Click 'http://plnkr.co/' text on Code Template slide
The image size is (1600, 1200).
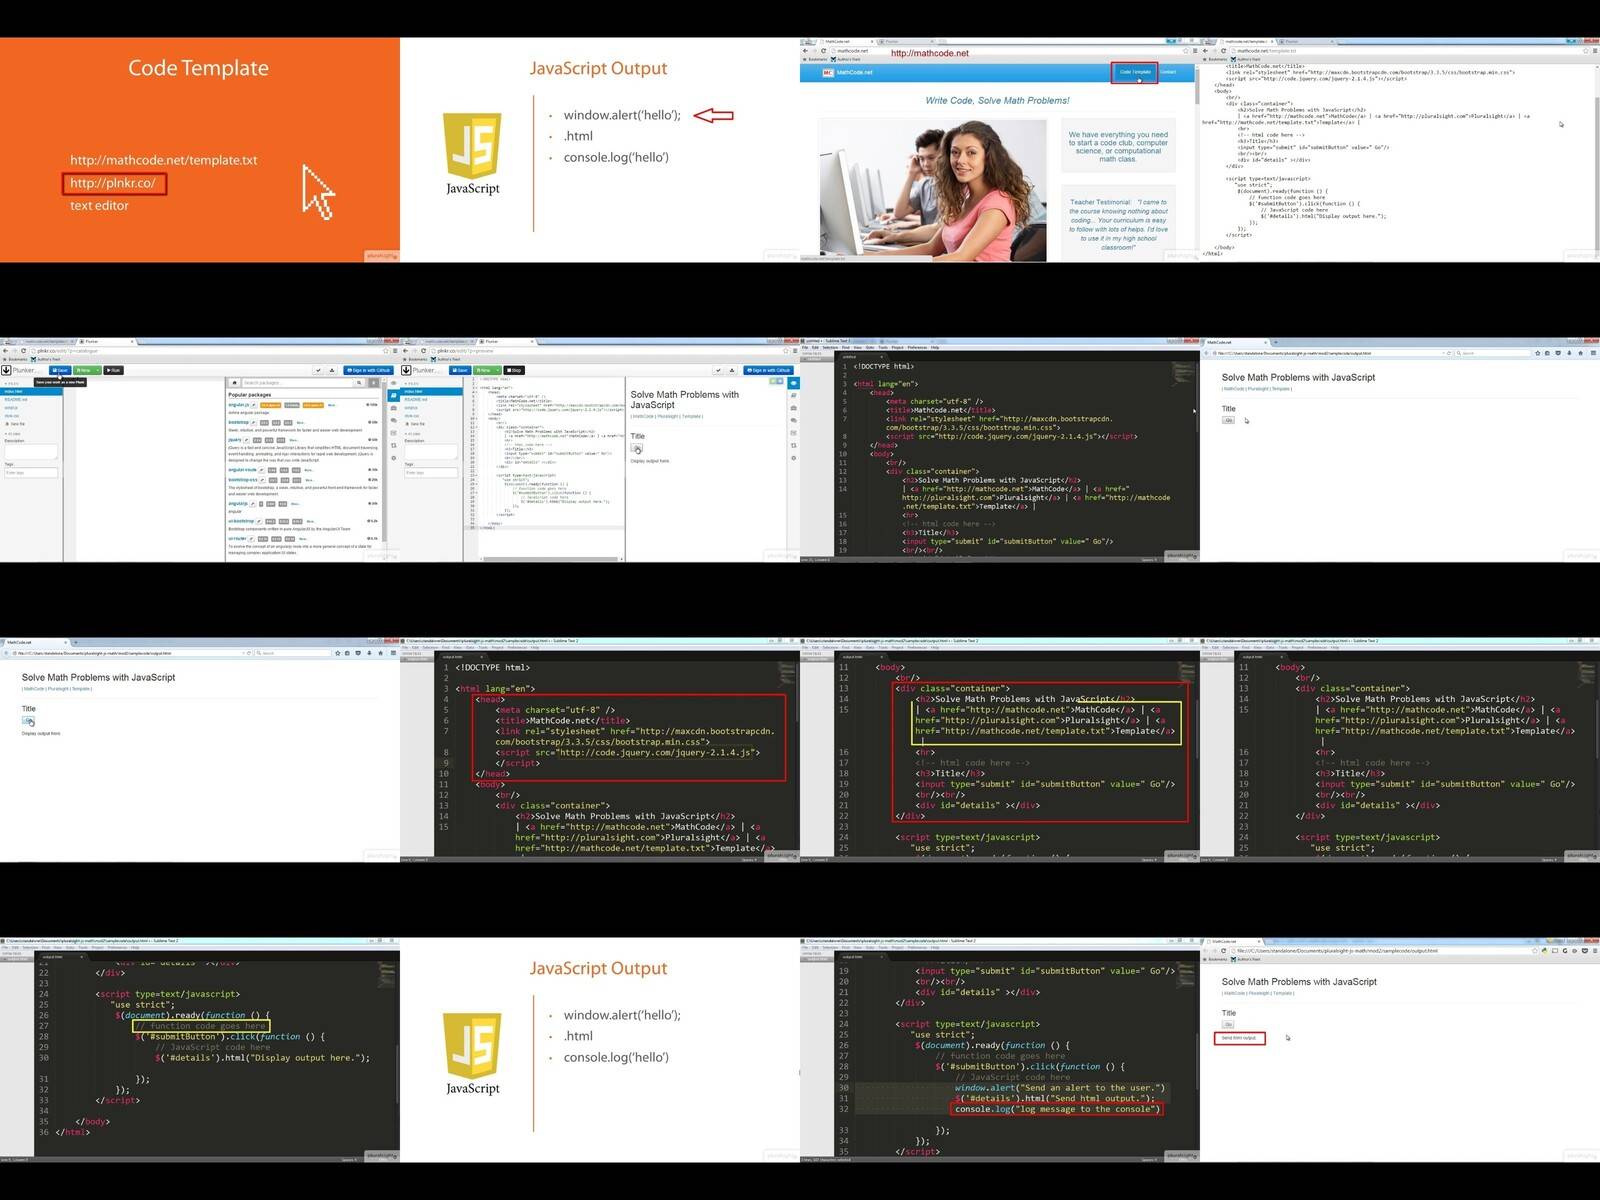[x=113, y=183]
